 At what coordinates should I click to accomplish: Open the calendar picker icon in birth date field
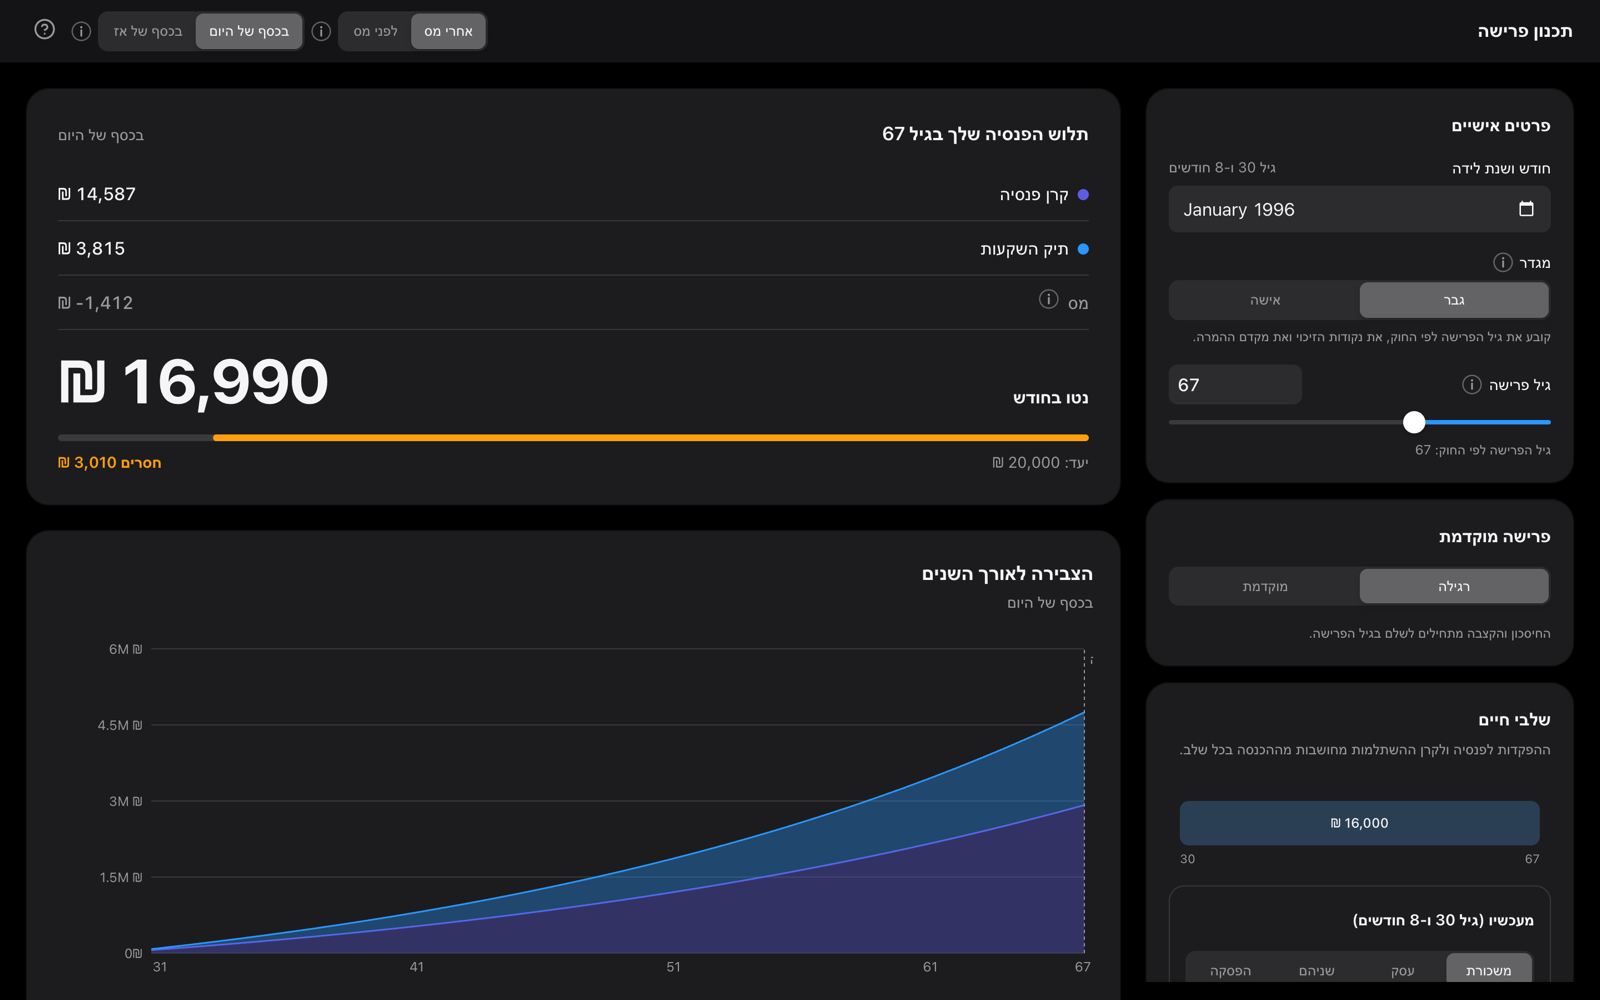click(1526, 209)
